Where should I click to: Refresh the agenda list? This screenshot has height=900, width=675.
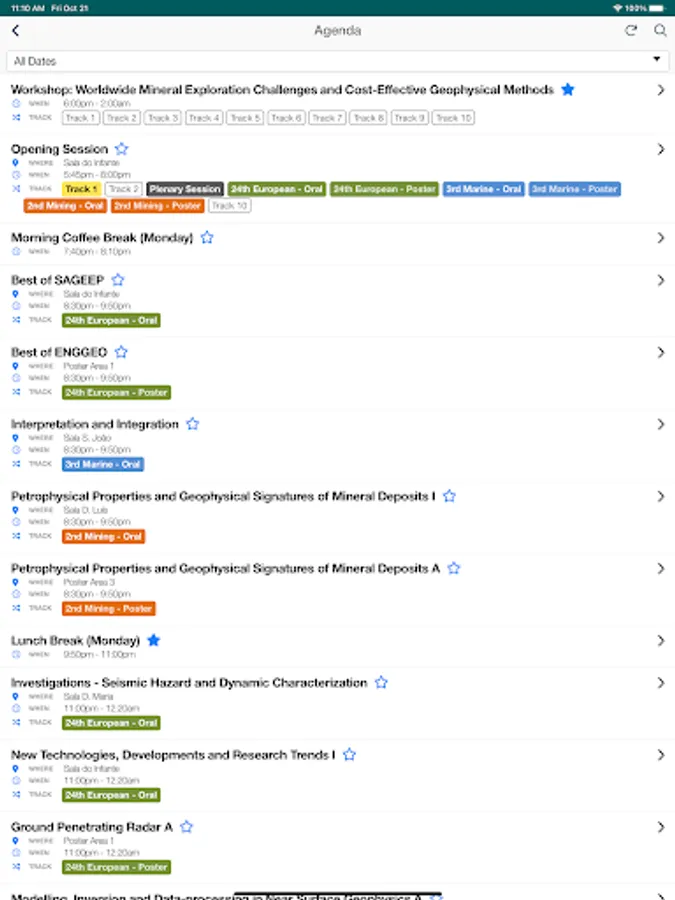(631, 31)
